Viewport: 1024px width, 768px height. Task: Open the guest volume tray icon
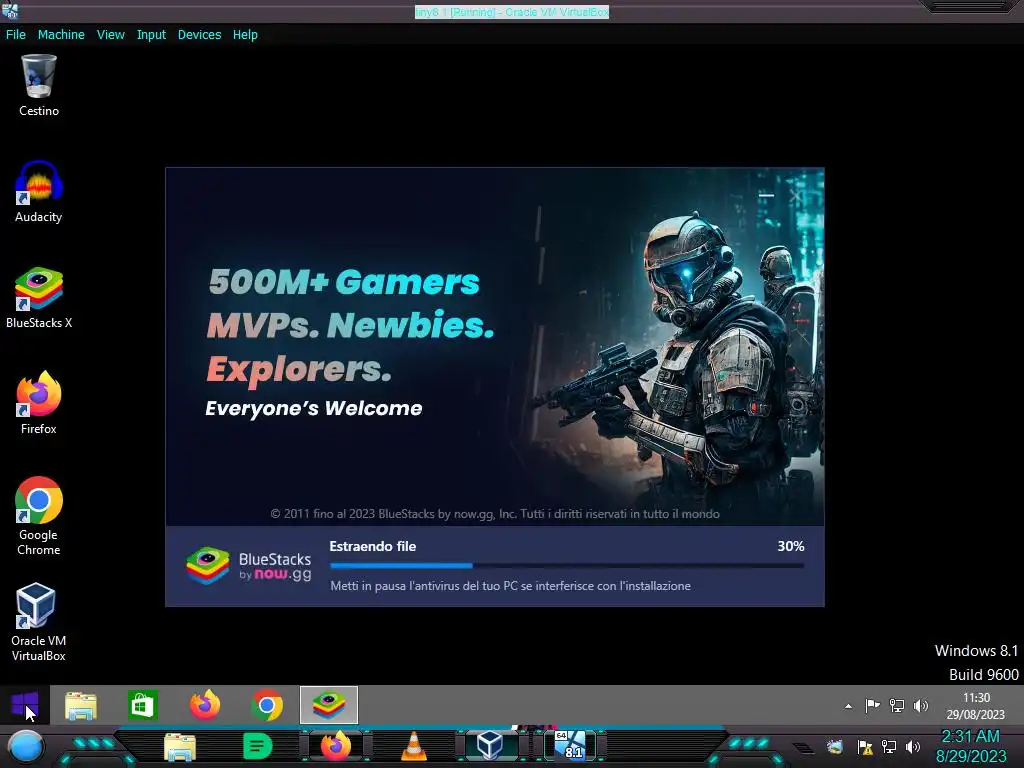(x=921, y=705)
